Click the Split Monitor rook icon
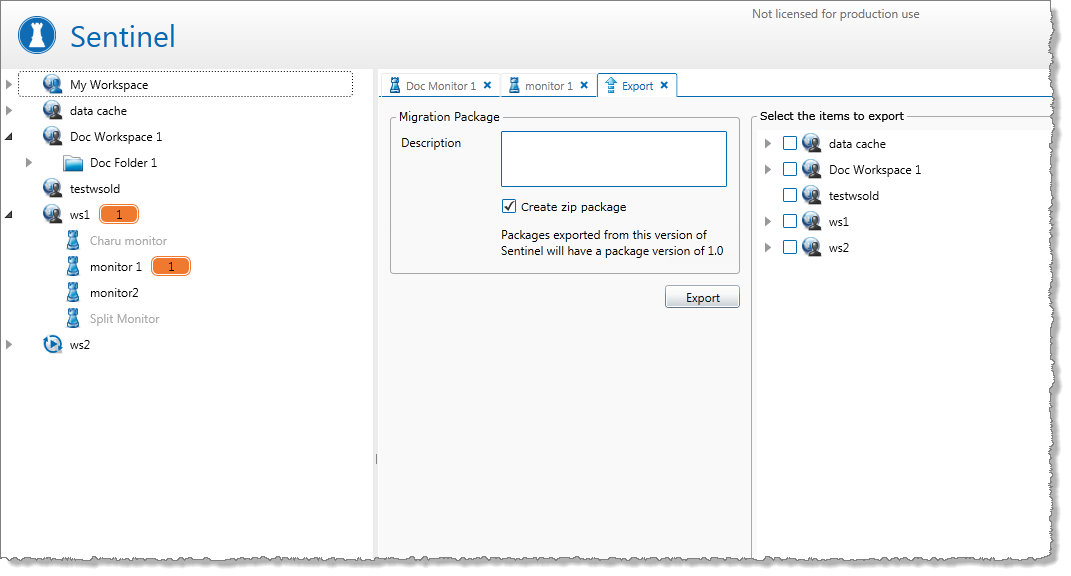1071x576 pixels. (73, 319)
